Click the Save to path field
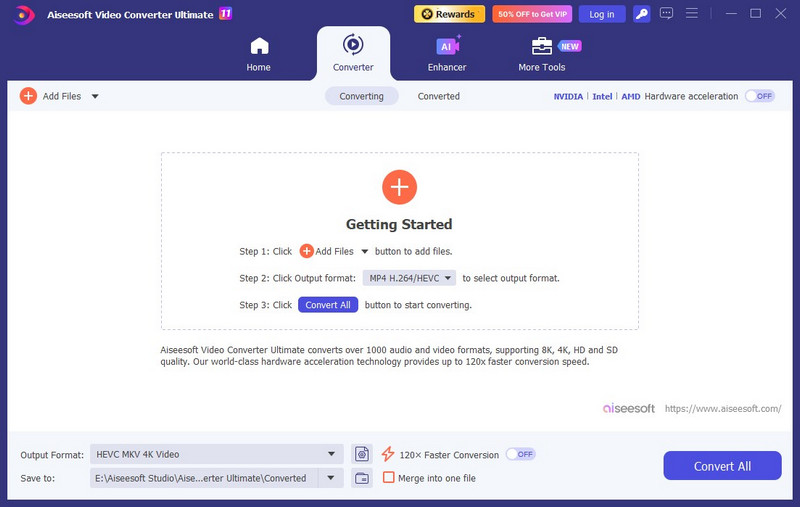 point(204,478)
